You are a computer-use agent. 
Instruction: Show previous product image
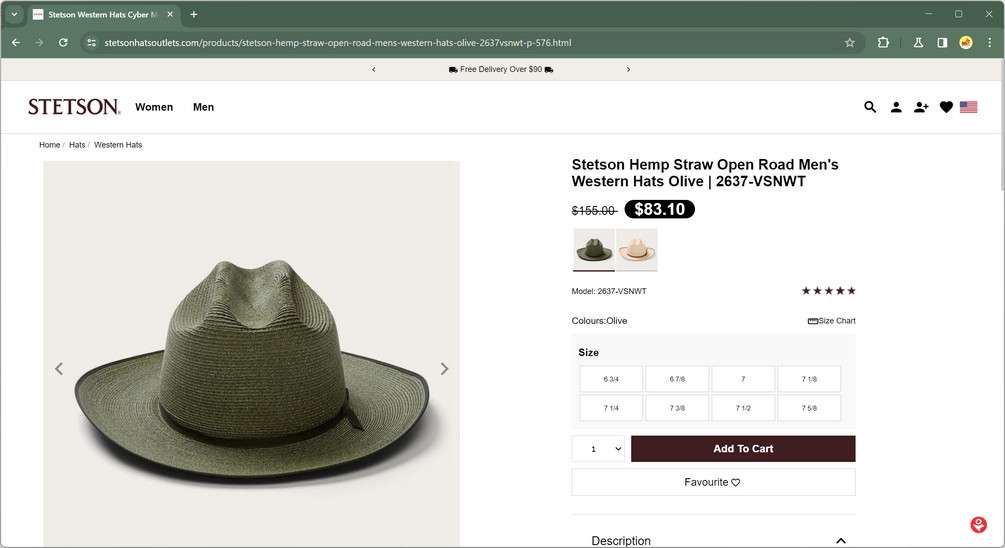tap(59, 369)
